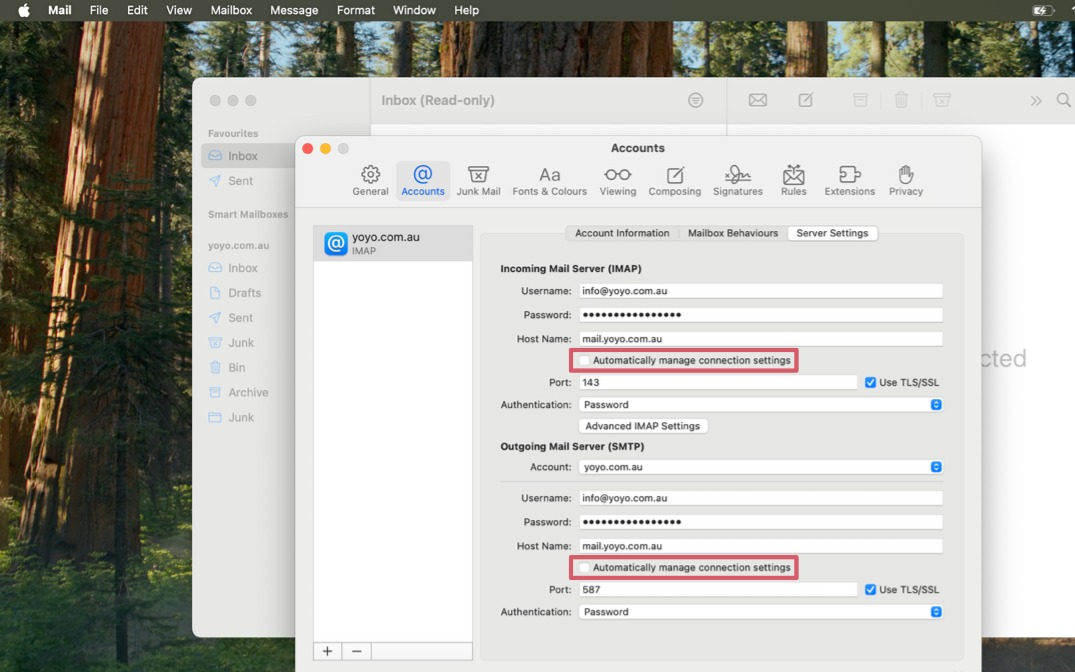Viewport: 1075px width, 672px height.
Task: Open the General preferences pane
Action: (370, 181)
